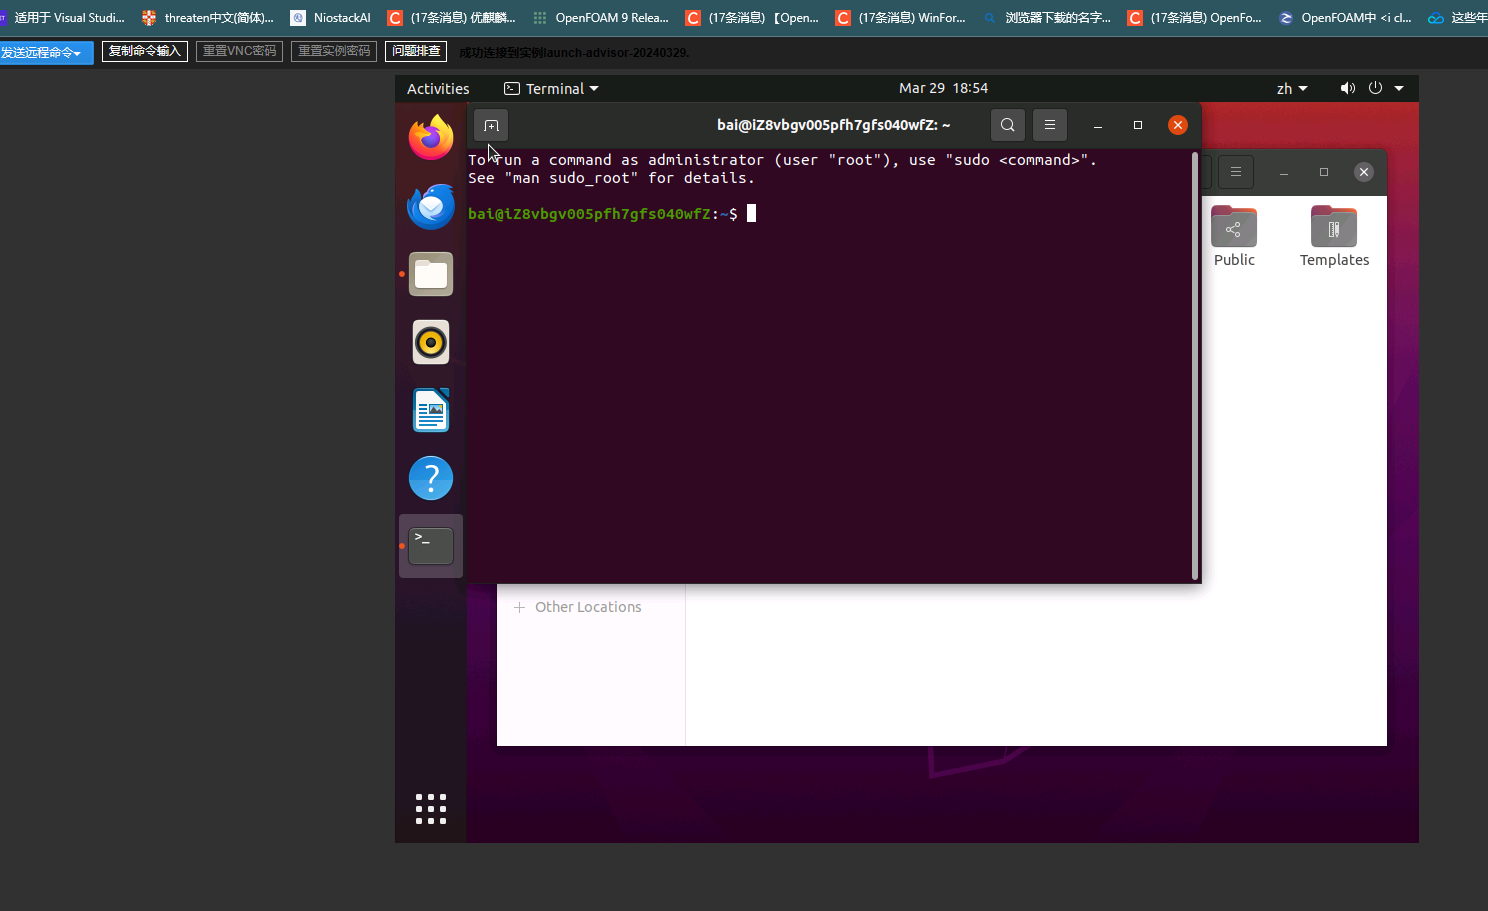Open the Public folder
1488x911 pixels.
(1234, 237)
